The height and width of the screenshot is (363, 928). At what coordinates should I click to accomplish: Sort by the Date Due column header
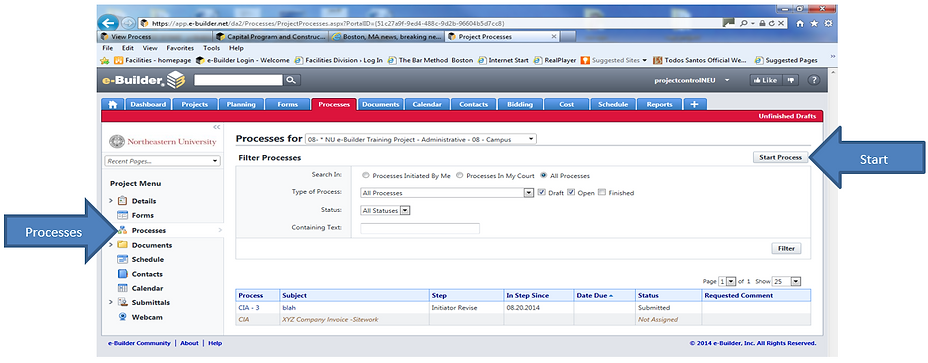pos(594,295)
